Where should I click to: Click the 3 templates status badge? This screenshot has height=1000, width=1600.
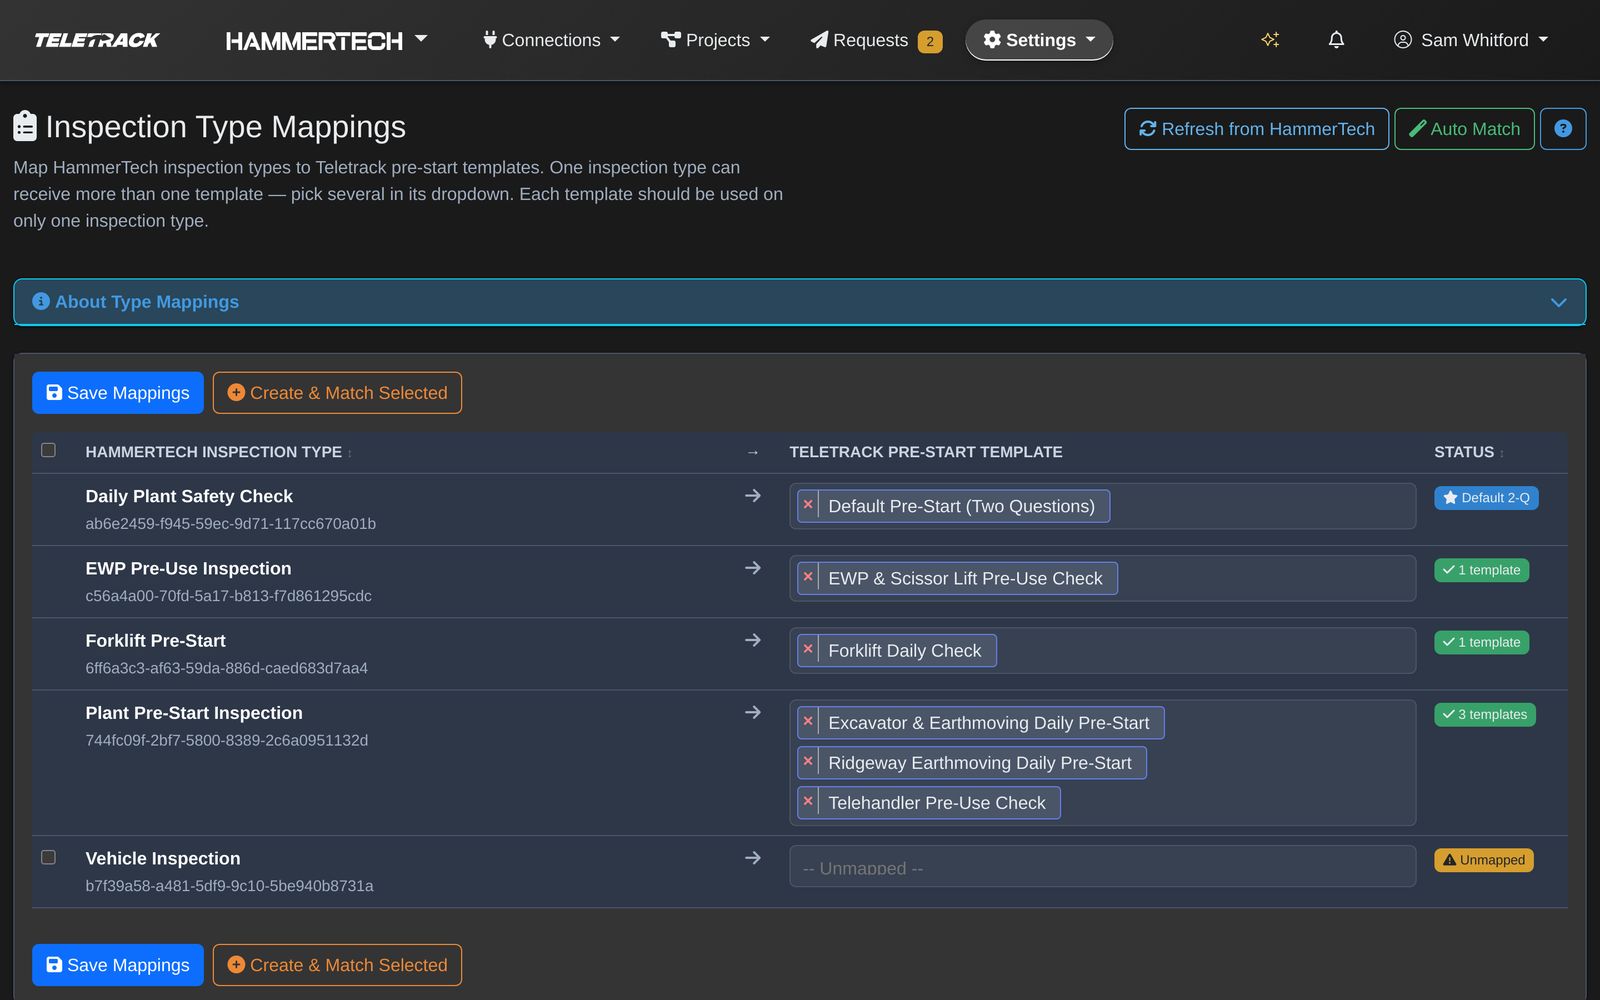(1484, 714)
